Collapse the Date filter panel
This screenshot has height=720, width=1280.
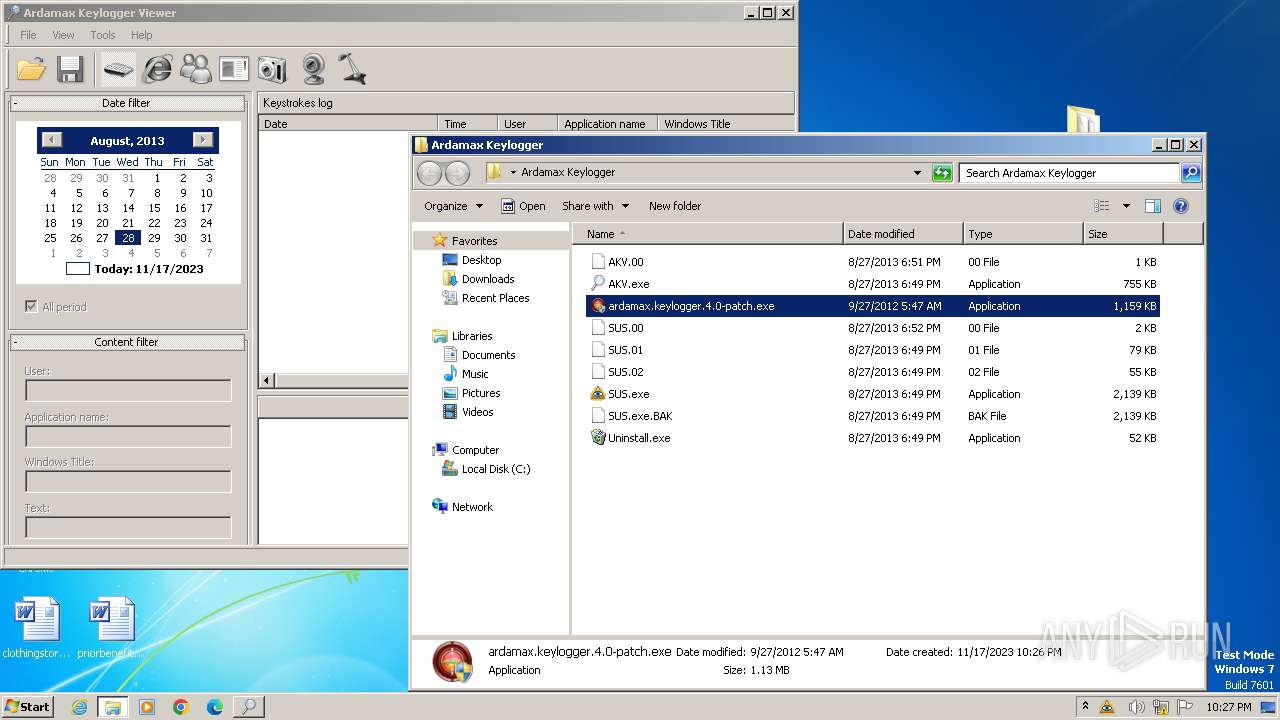pos(127,103)
